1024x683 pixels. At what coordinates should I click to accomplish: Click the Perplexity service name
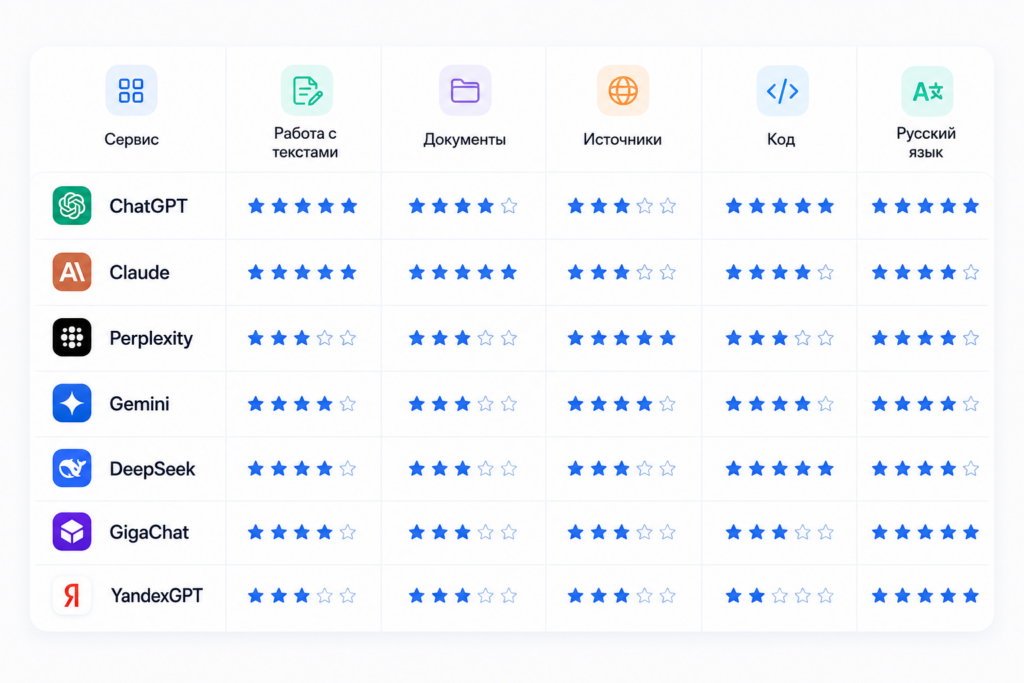(151, 338)
